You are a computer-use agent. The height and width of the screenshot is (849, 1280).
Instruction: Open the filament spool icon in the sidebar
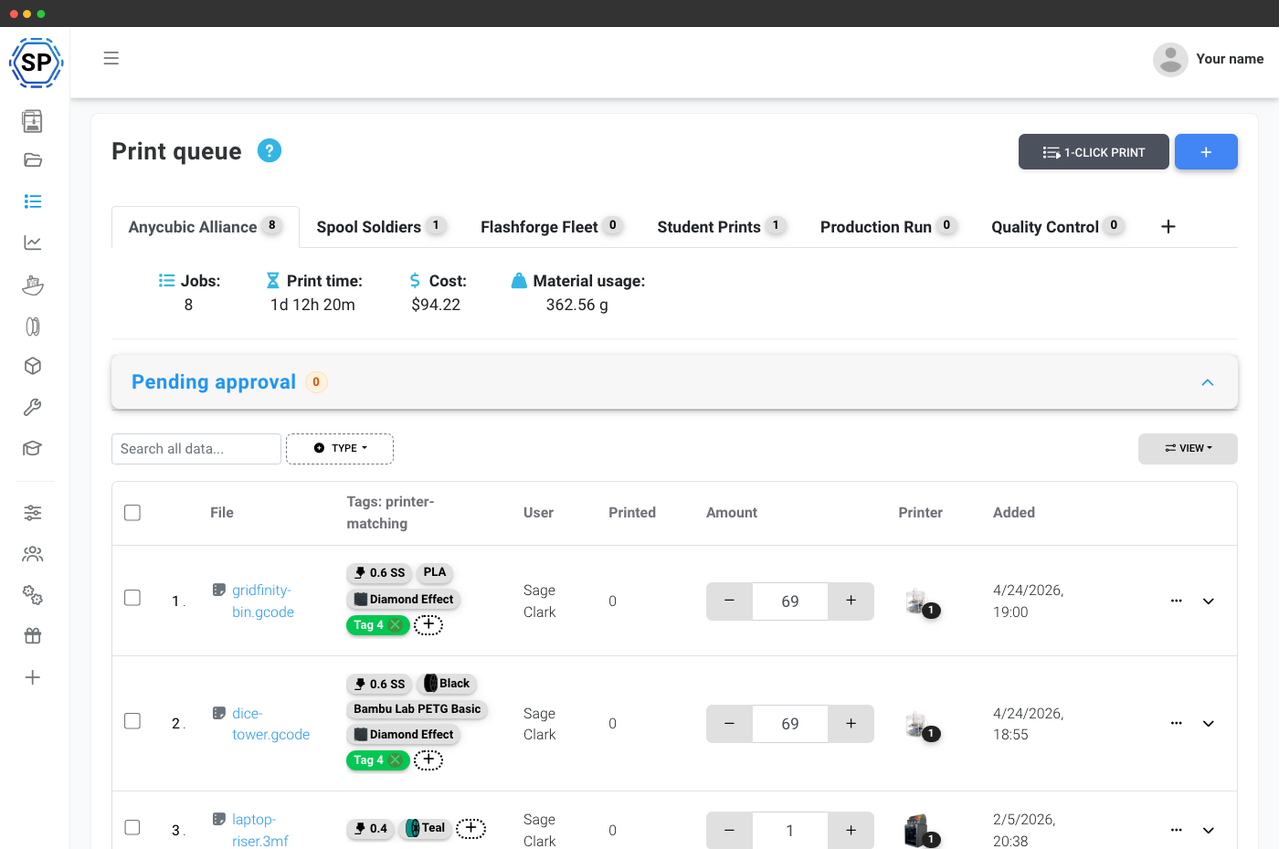(33, 326)
